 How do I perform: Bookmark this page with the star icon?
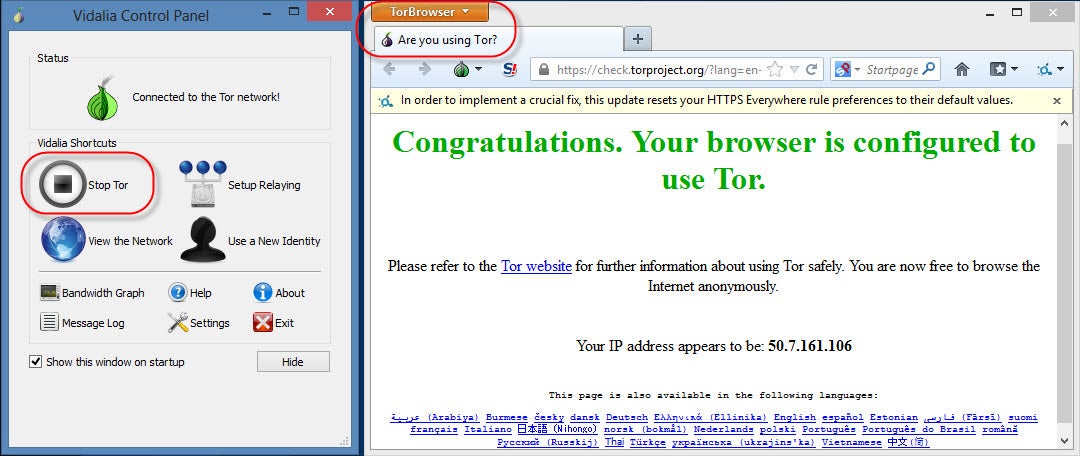(774, 70)
